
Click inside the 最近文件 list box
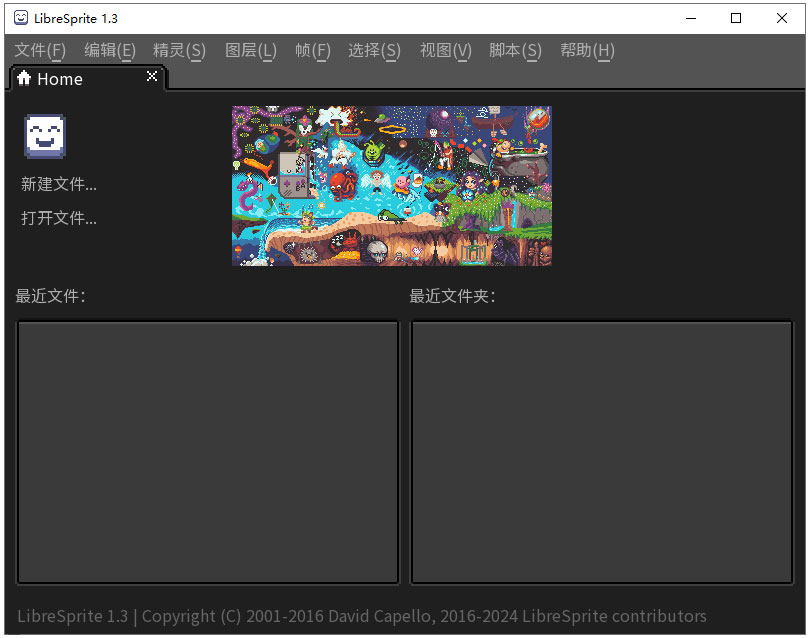208,452
